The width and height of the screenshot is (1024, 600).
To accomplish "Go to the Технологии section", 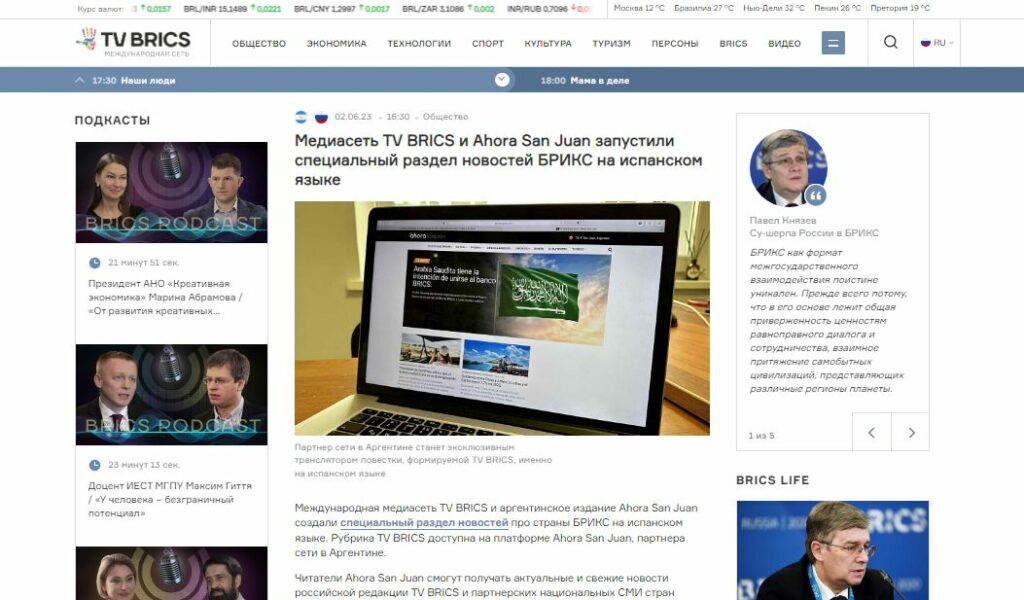I will point(419,44).
